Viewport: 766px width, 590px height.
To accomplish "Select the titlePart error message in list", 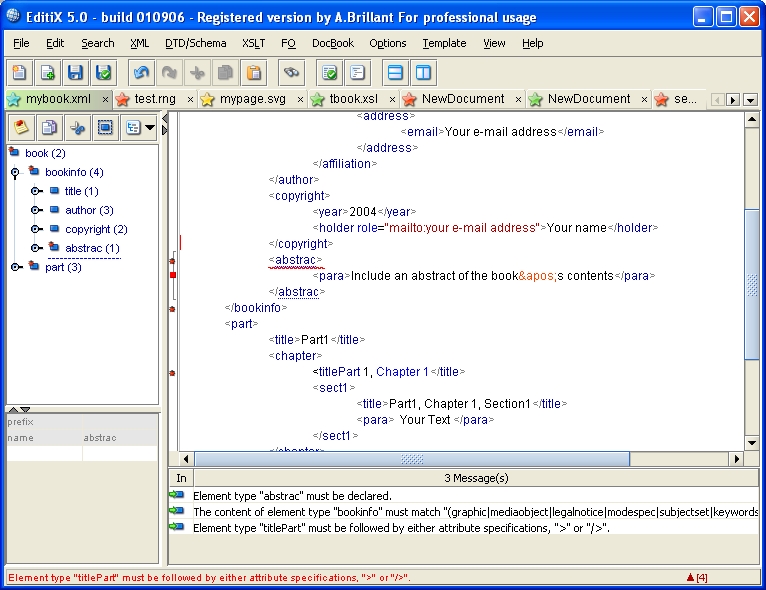I will pyautogui.click(x=463, y=528).
